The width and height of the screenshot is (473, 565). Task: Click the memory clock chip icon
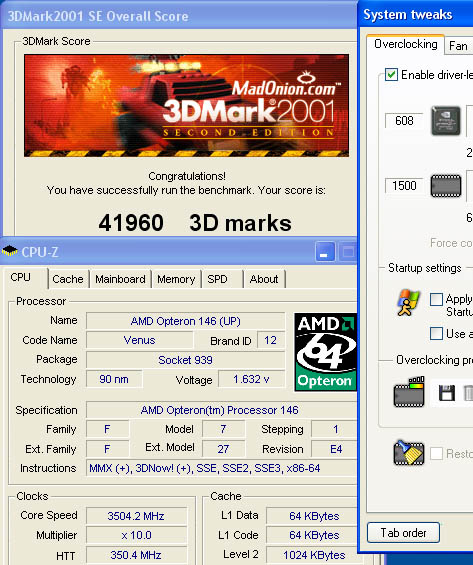(x=446, y=186)
